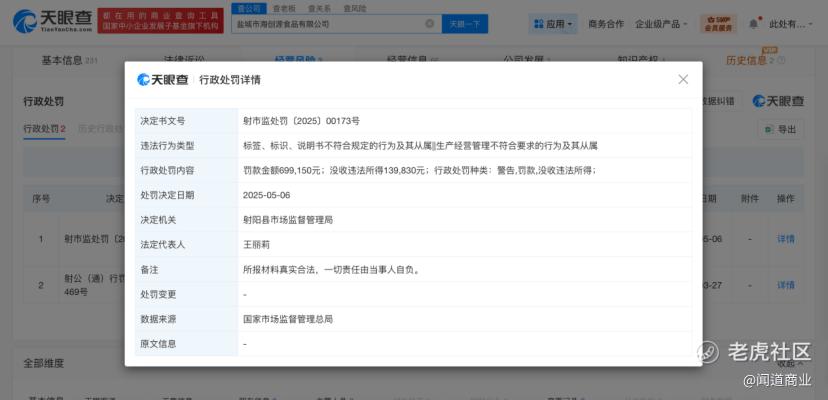Click the 数据来源 label cell
The image size is (828, 400).
point(186,319)
